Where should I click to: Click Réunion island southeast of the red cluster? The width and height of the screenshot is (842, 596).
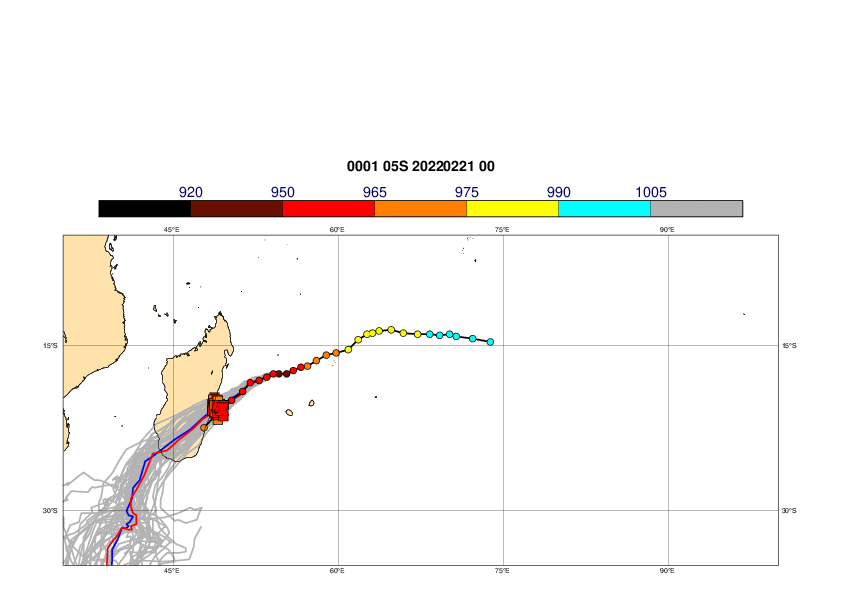pos(289,412)
